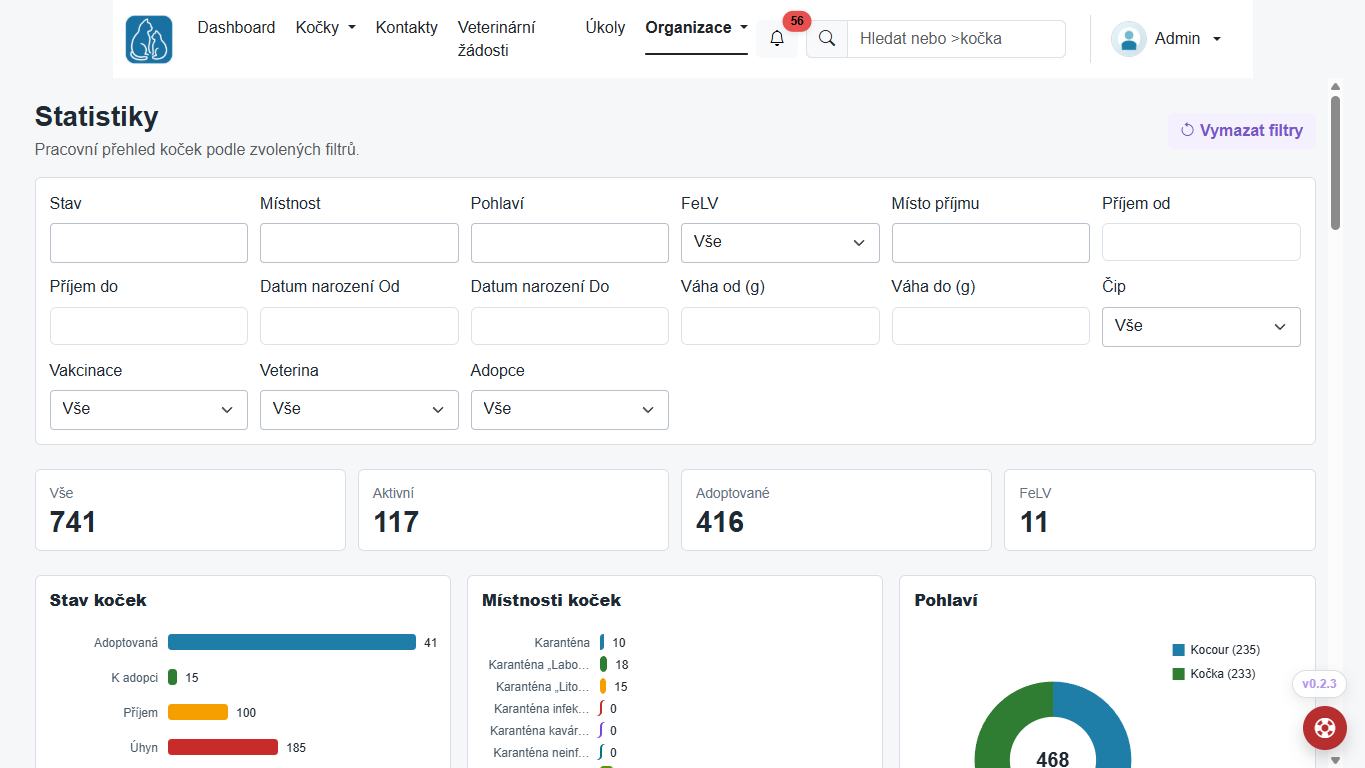Click the orange Příjem bar
Viewport: 1365px width, 768px height.
[x=198, y=712]
